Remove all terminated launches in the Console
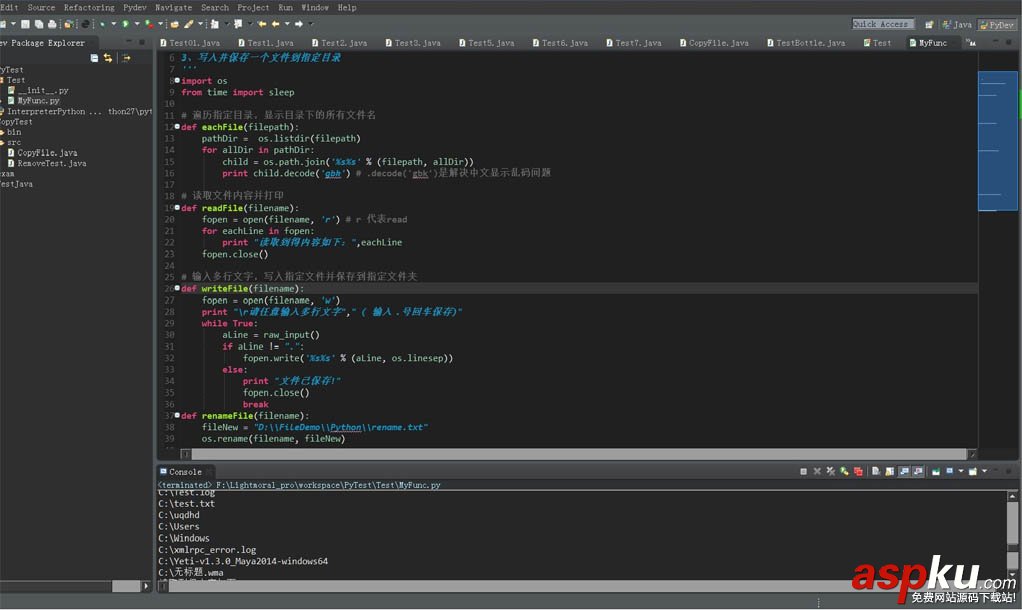Viewport: 1022px width, 610px height. 831,471
